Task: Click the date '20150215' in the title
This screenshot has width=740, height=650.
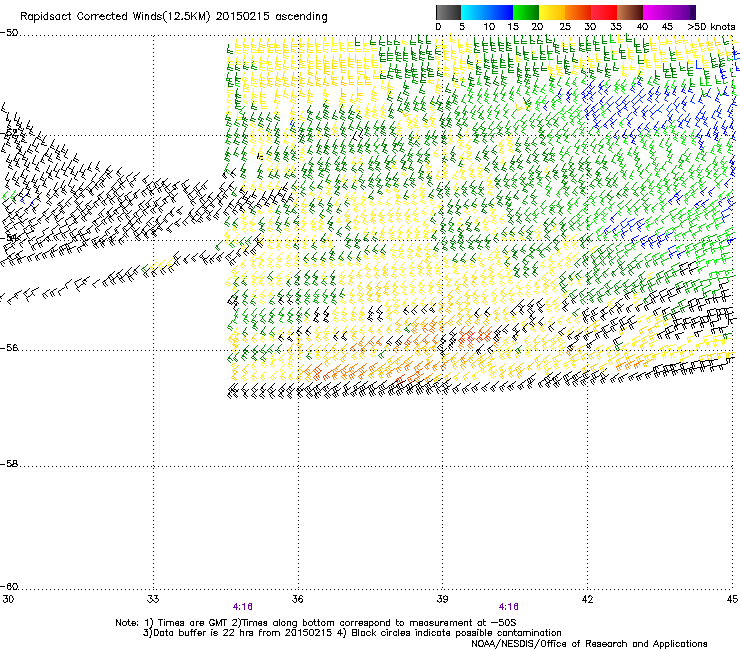Action: (243, 17)
